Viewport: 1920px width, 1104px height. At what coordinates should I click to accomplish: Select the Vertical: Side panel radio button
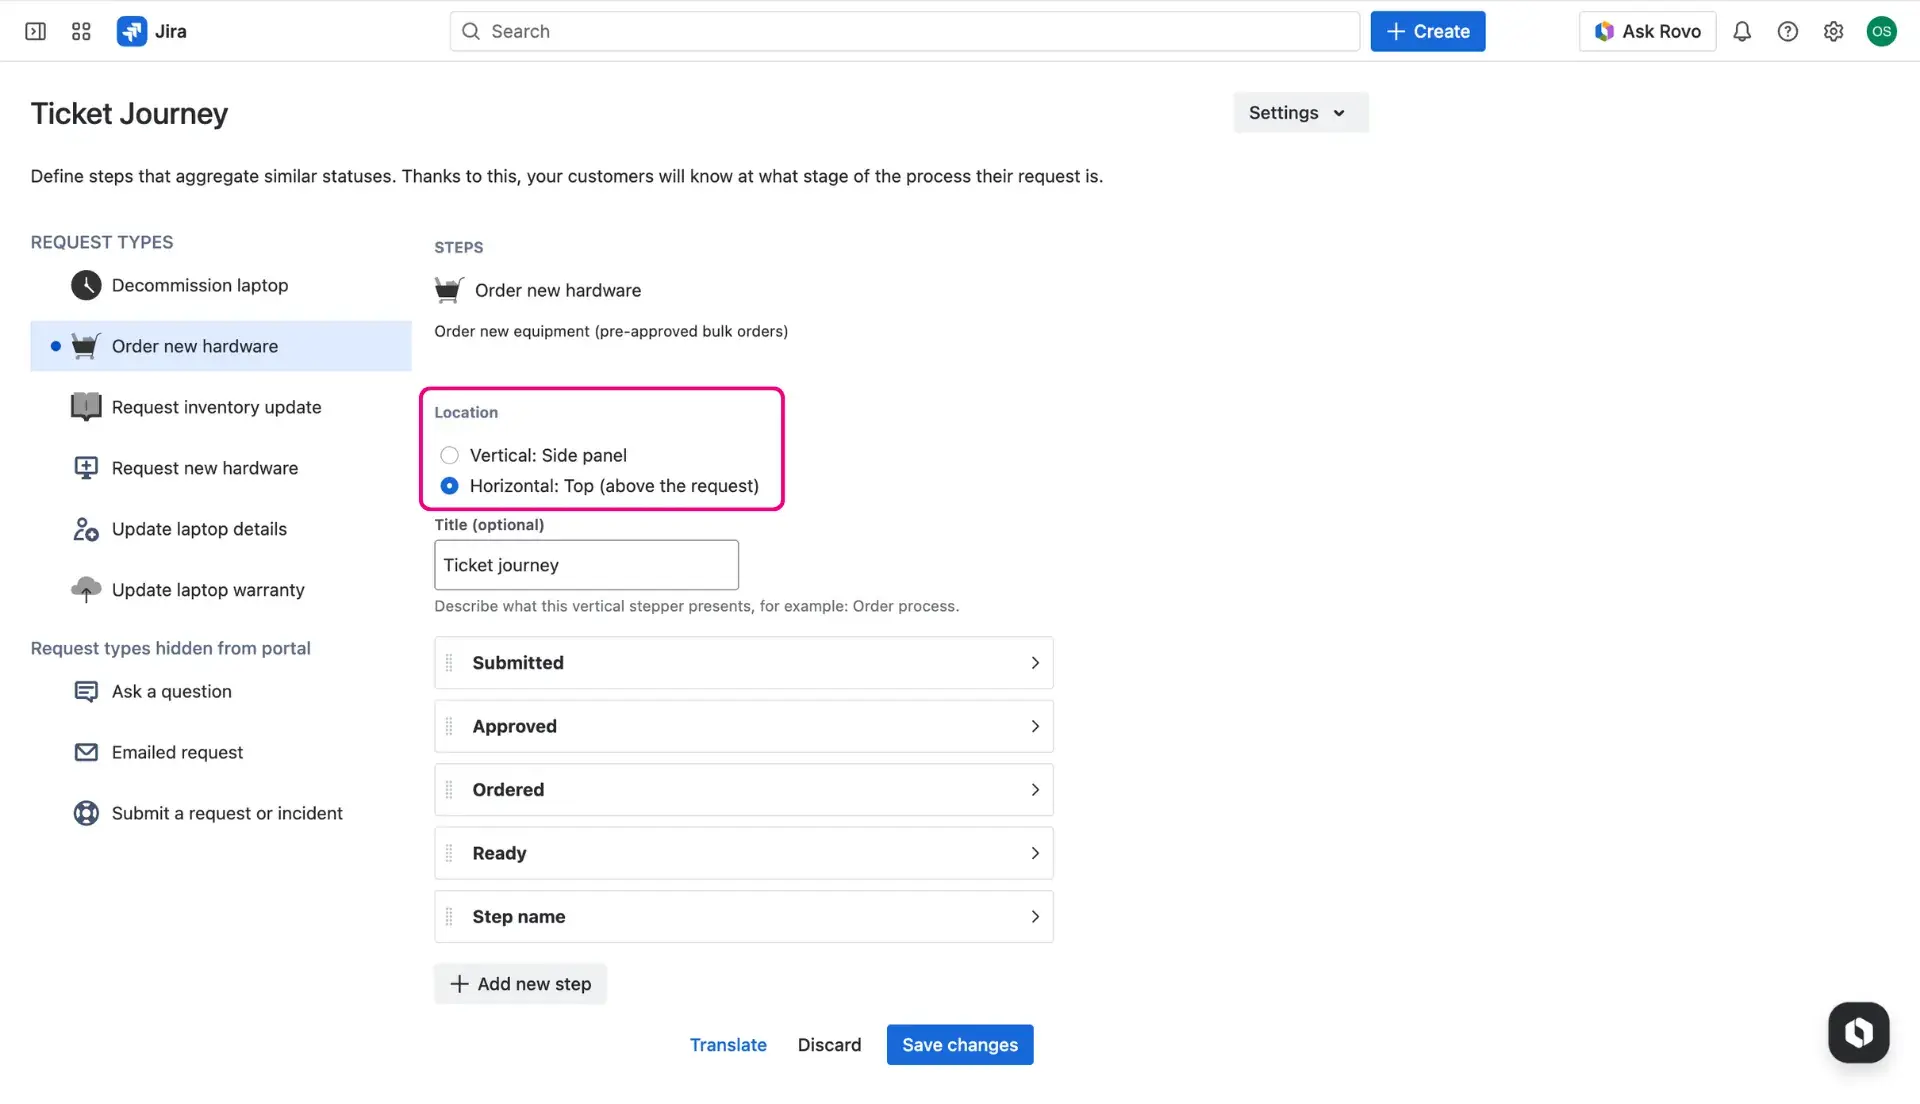pos(449,455)
